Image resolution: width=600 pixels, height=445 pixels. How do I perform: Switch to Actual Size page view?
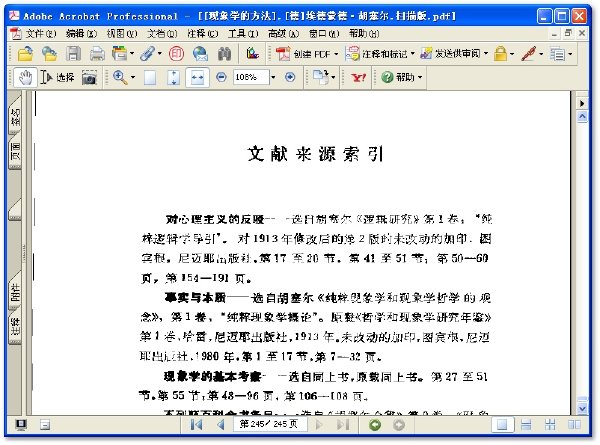pyautogui.click(x=150, y=78)
